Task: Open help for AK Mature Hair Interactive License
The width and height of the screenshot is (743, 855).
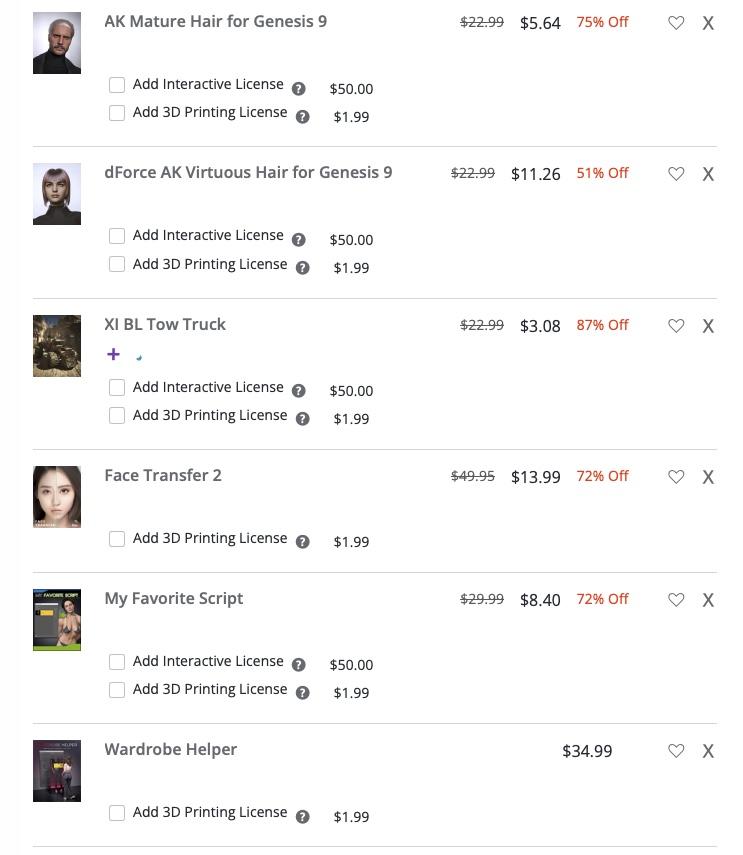Action: [298, 88]
